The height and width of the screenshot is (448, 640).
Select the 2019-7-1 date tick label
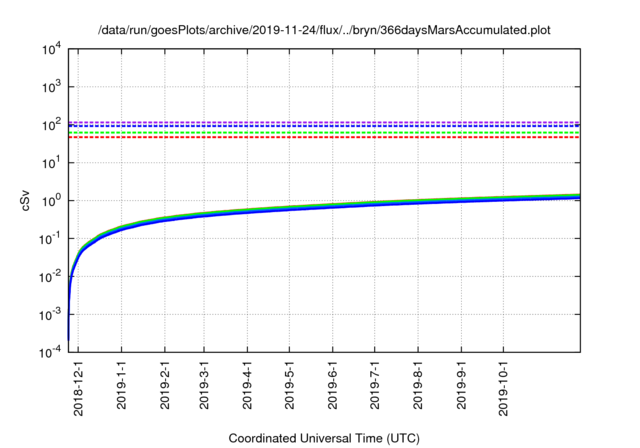pyautogui.click(x=373, y=386)
